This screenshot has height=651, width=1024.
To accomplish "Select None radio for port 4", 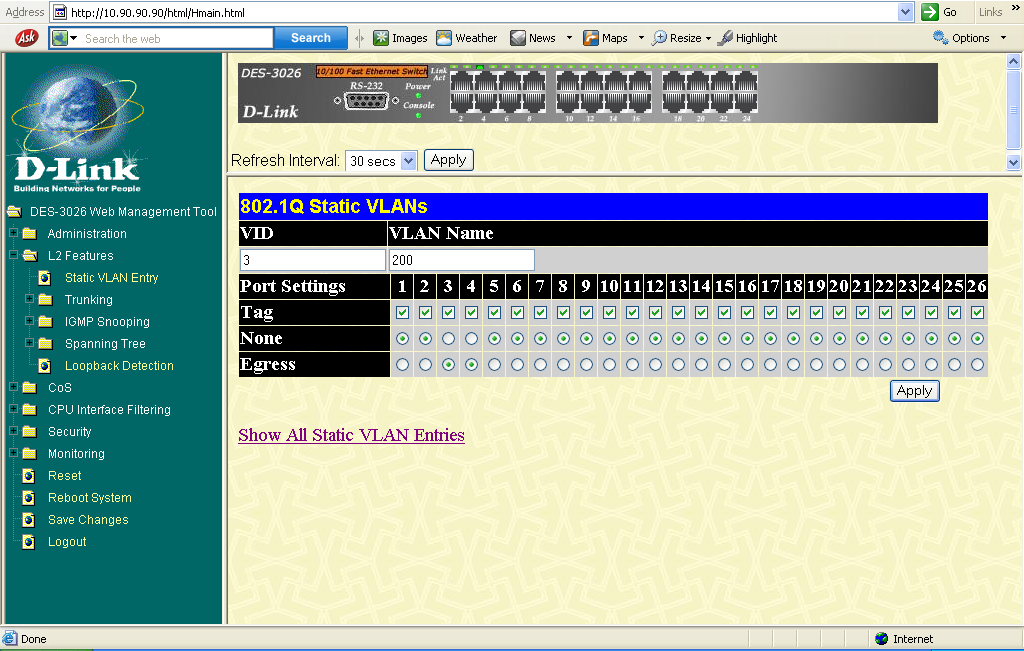I will 472,339.
